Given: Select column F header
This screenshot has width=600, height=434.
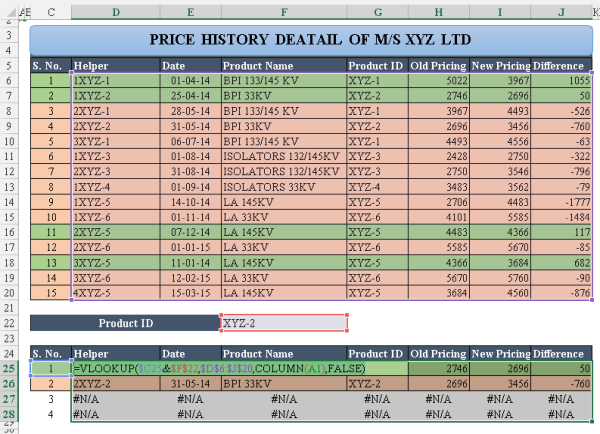Looking at the screenshot, I should click(283, 12).
